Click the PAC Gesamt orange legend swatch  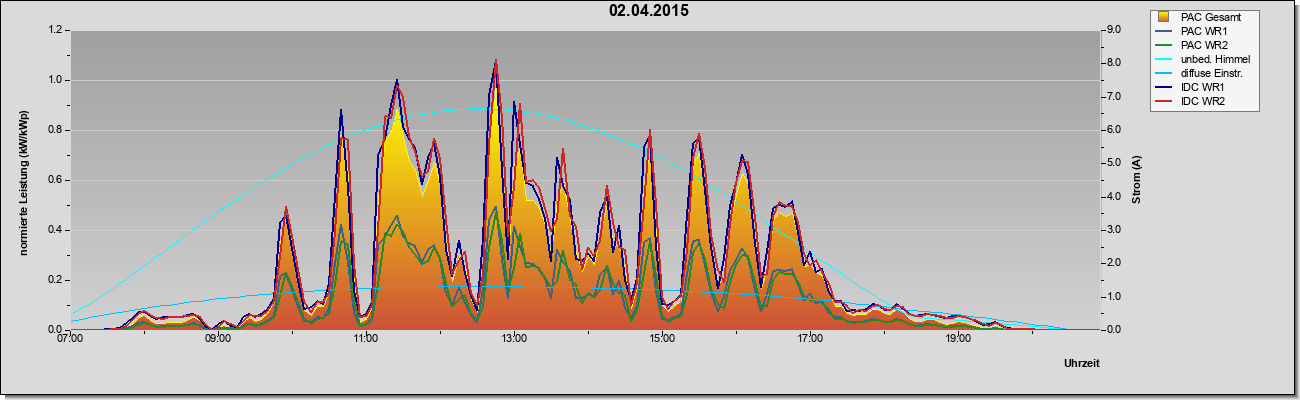pyautogui.click(x=1164, y=17)
